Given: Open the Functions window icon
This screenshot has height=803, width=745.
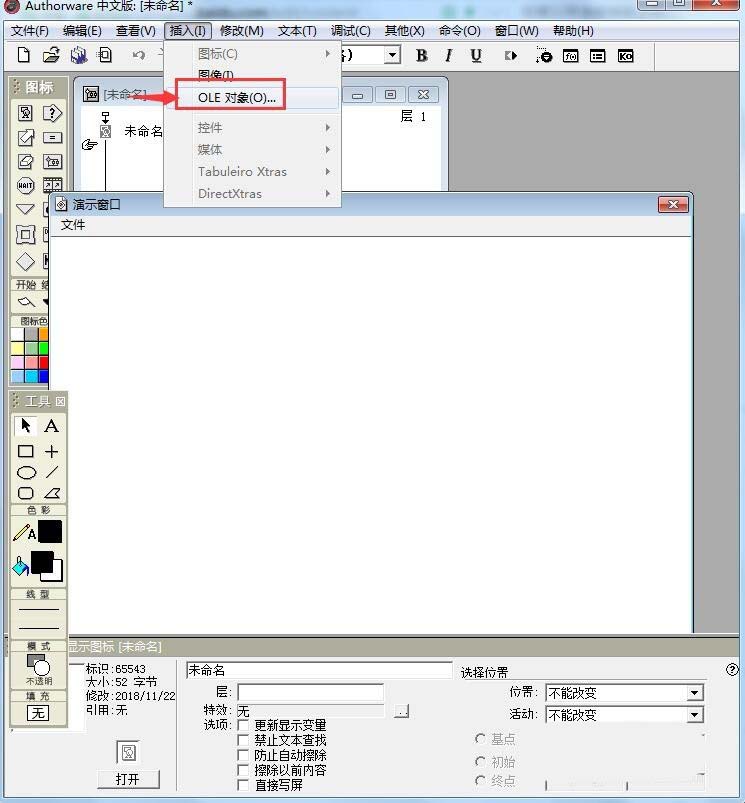Looking at the screenshot, I should tap(570, 56).
